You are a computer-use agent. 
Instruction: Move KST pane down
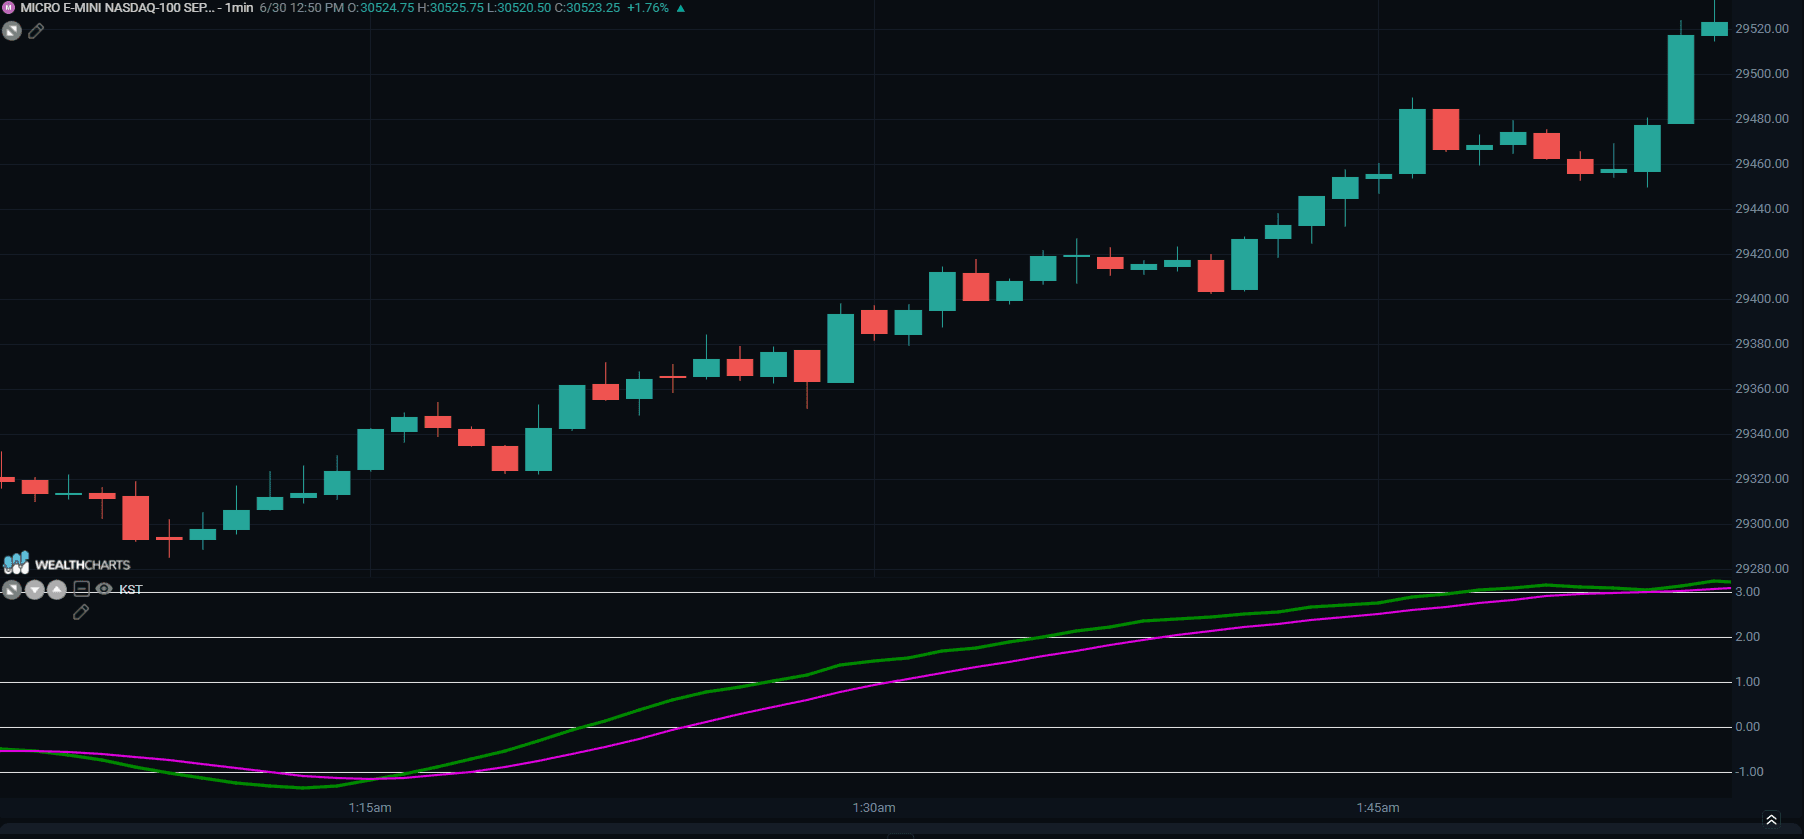(x=35, y=590)
